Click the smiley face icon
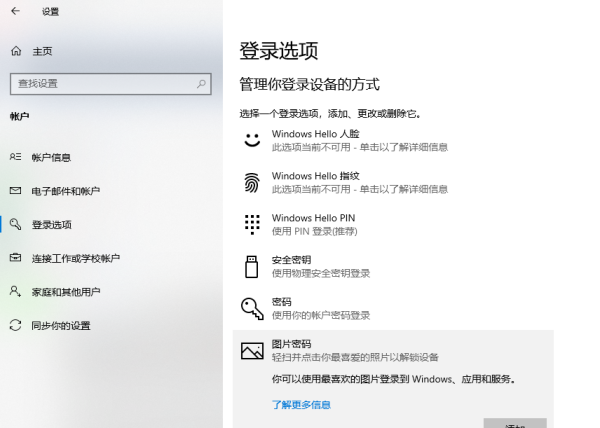 tap(252, 140)
